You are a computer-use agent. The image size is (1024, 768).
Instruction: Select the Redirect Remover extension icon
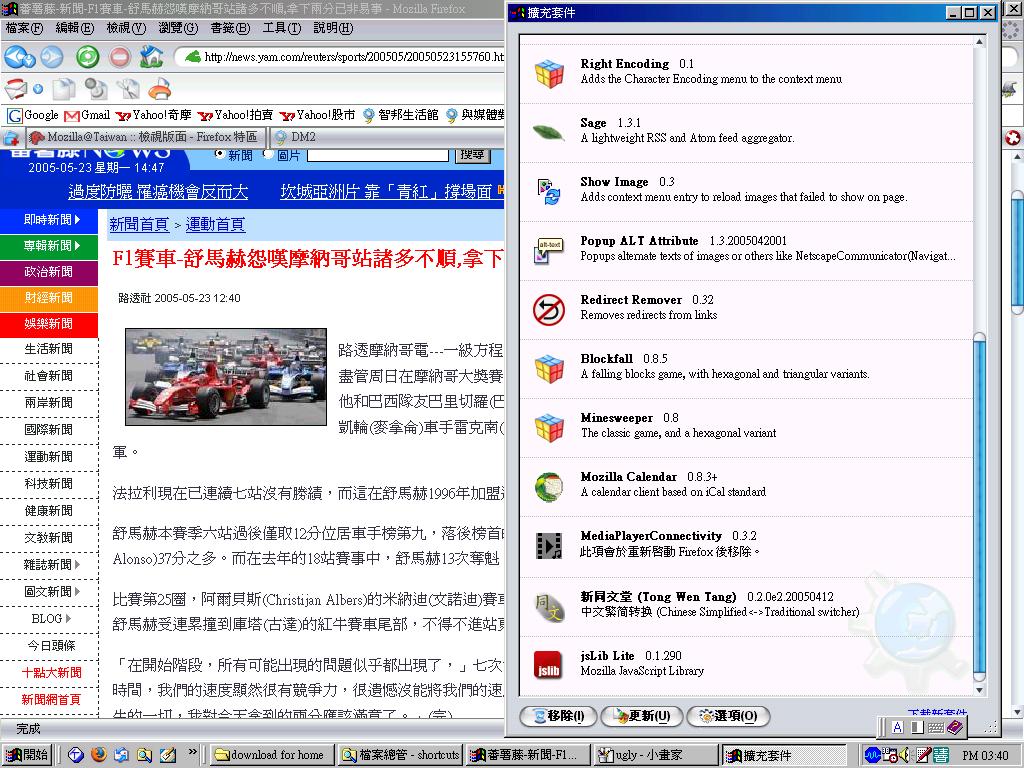(x=548, y=309)
